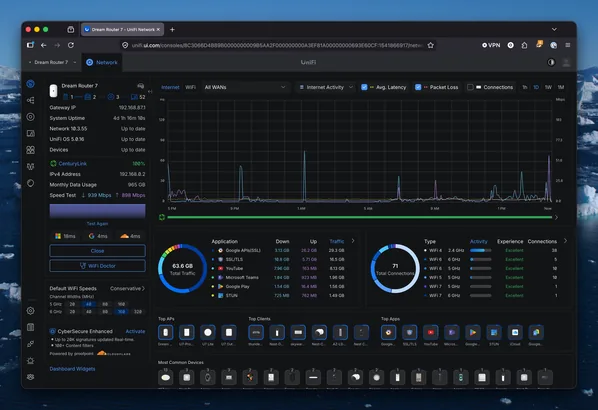
Task: Open UniFi Devices target-circle icon in the sidebar
Action: (31, 117)
